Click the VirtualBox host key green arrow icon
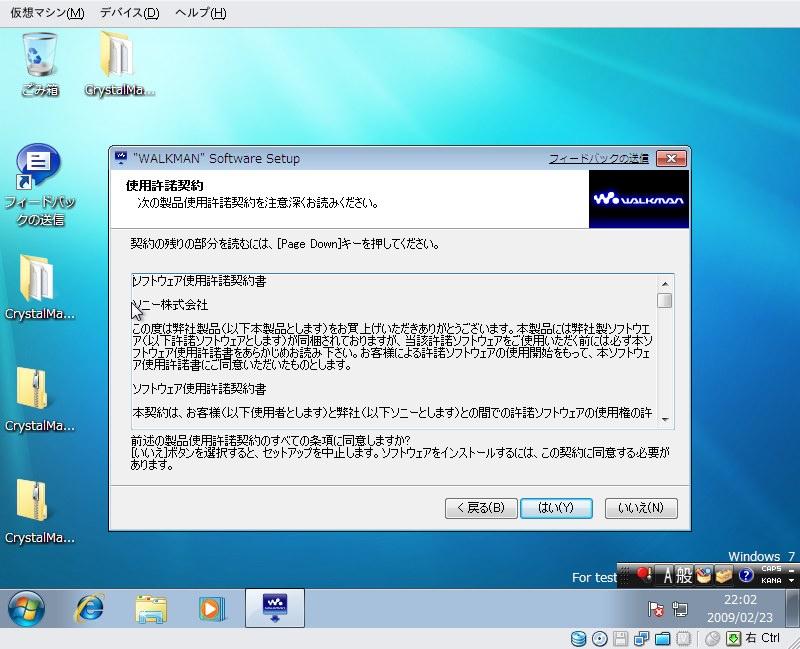 (x=734, y=638)
